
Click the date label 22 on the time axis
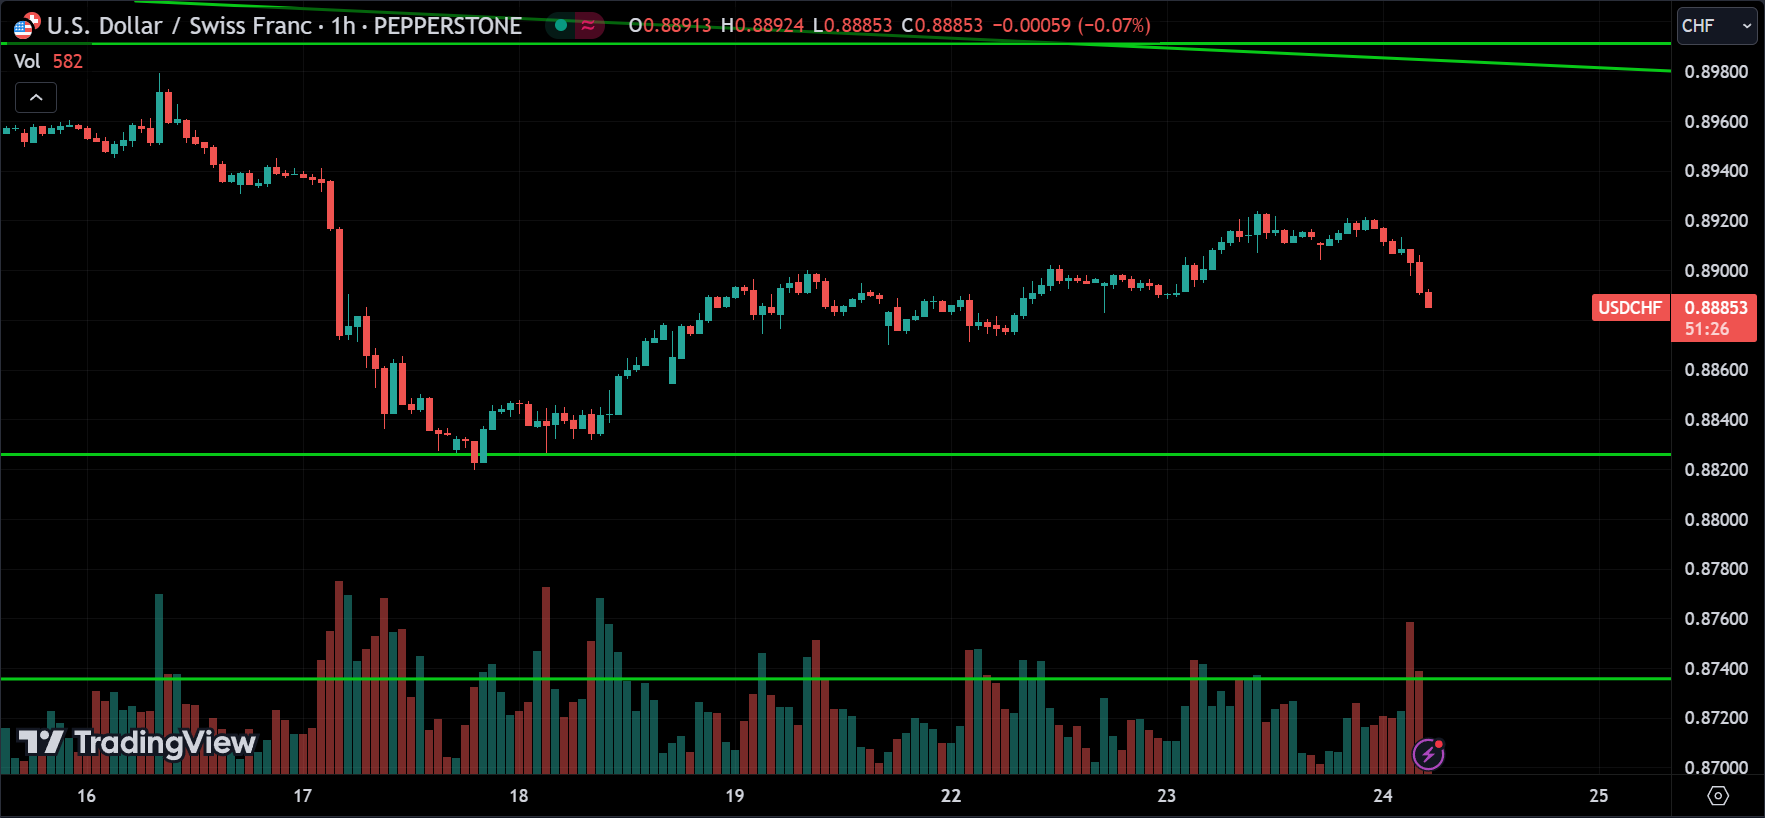tap(951, 796)
